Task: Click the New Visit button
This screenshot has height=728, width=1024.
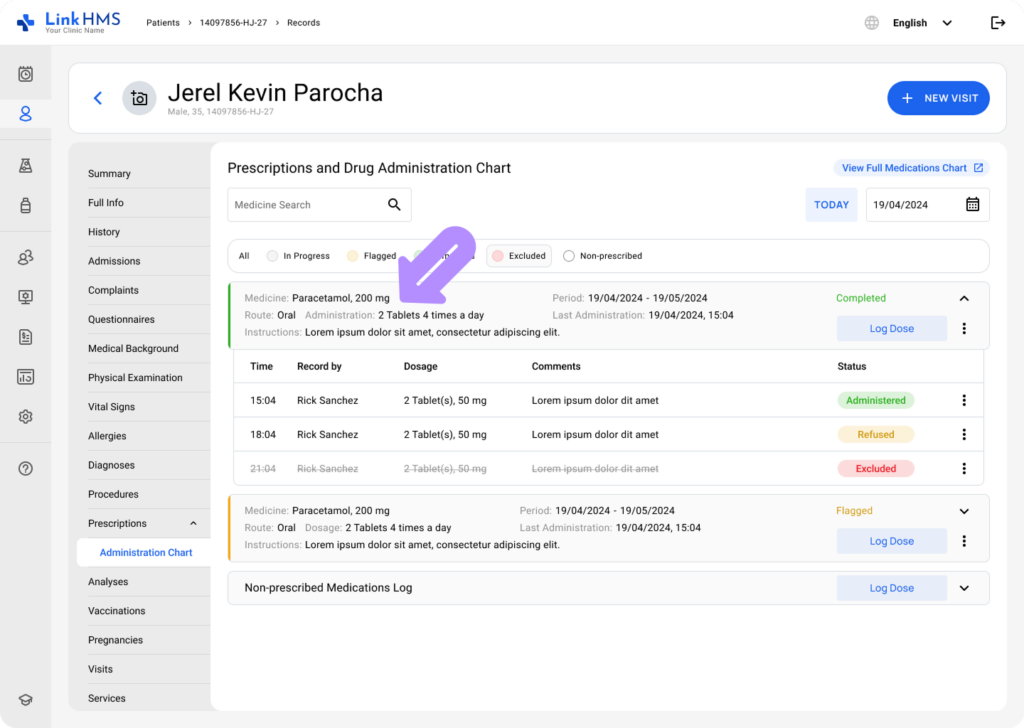Action: [938, 98]
